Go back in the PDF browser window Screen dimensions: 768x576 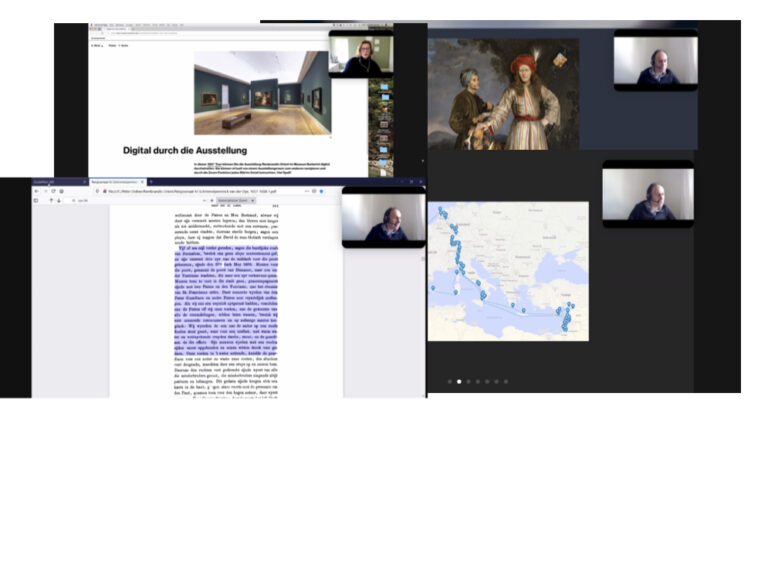(37, 191)
